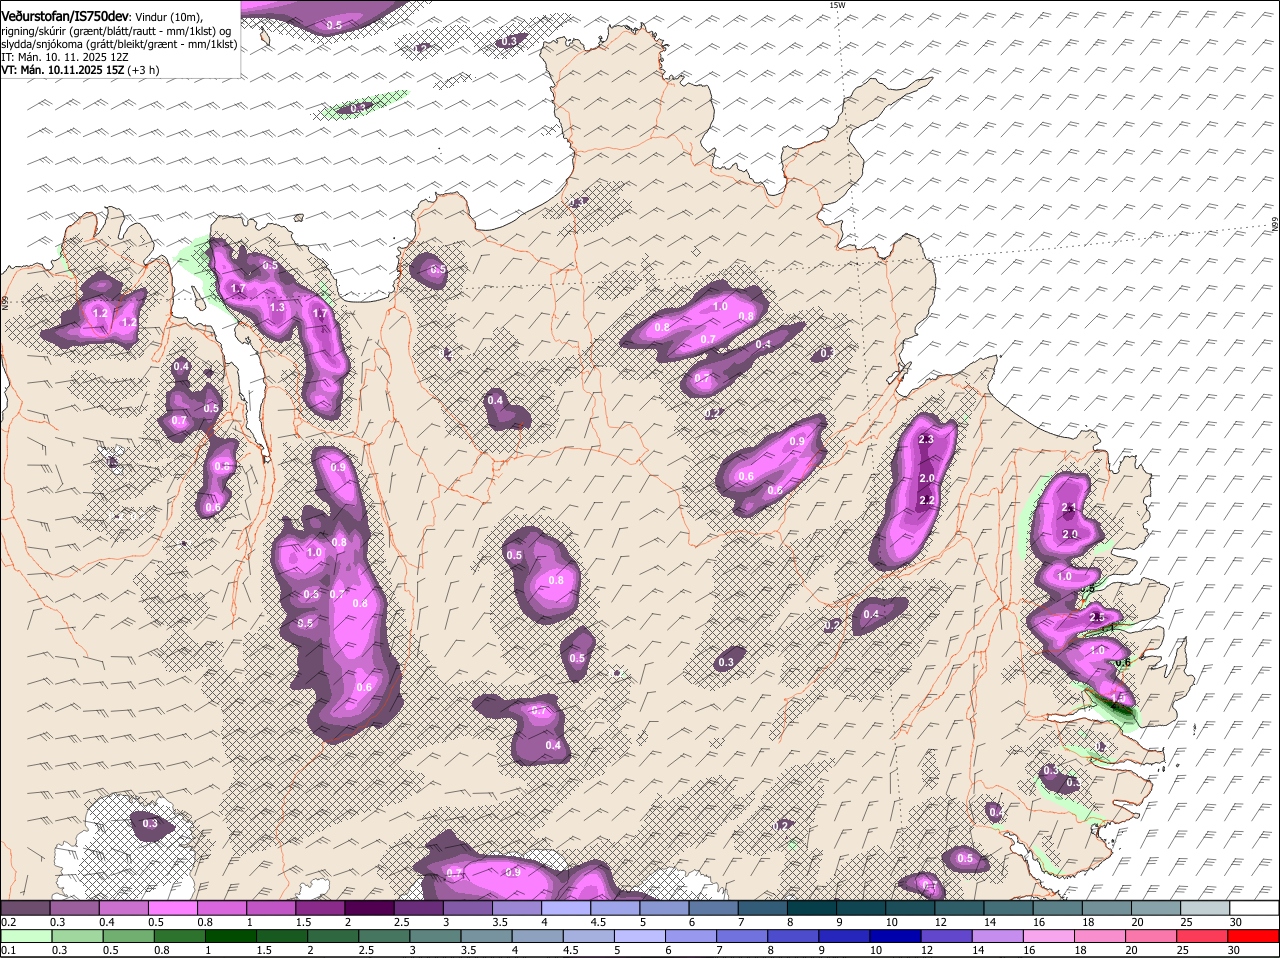The width and height of the screenshot is (1280, 958).
Task: Select the bright pink 0.5–0.8 snow legend swatch
Action: coord(172,907)
